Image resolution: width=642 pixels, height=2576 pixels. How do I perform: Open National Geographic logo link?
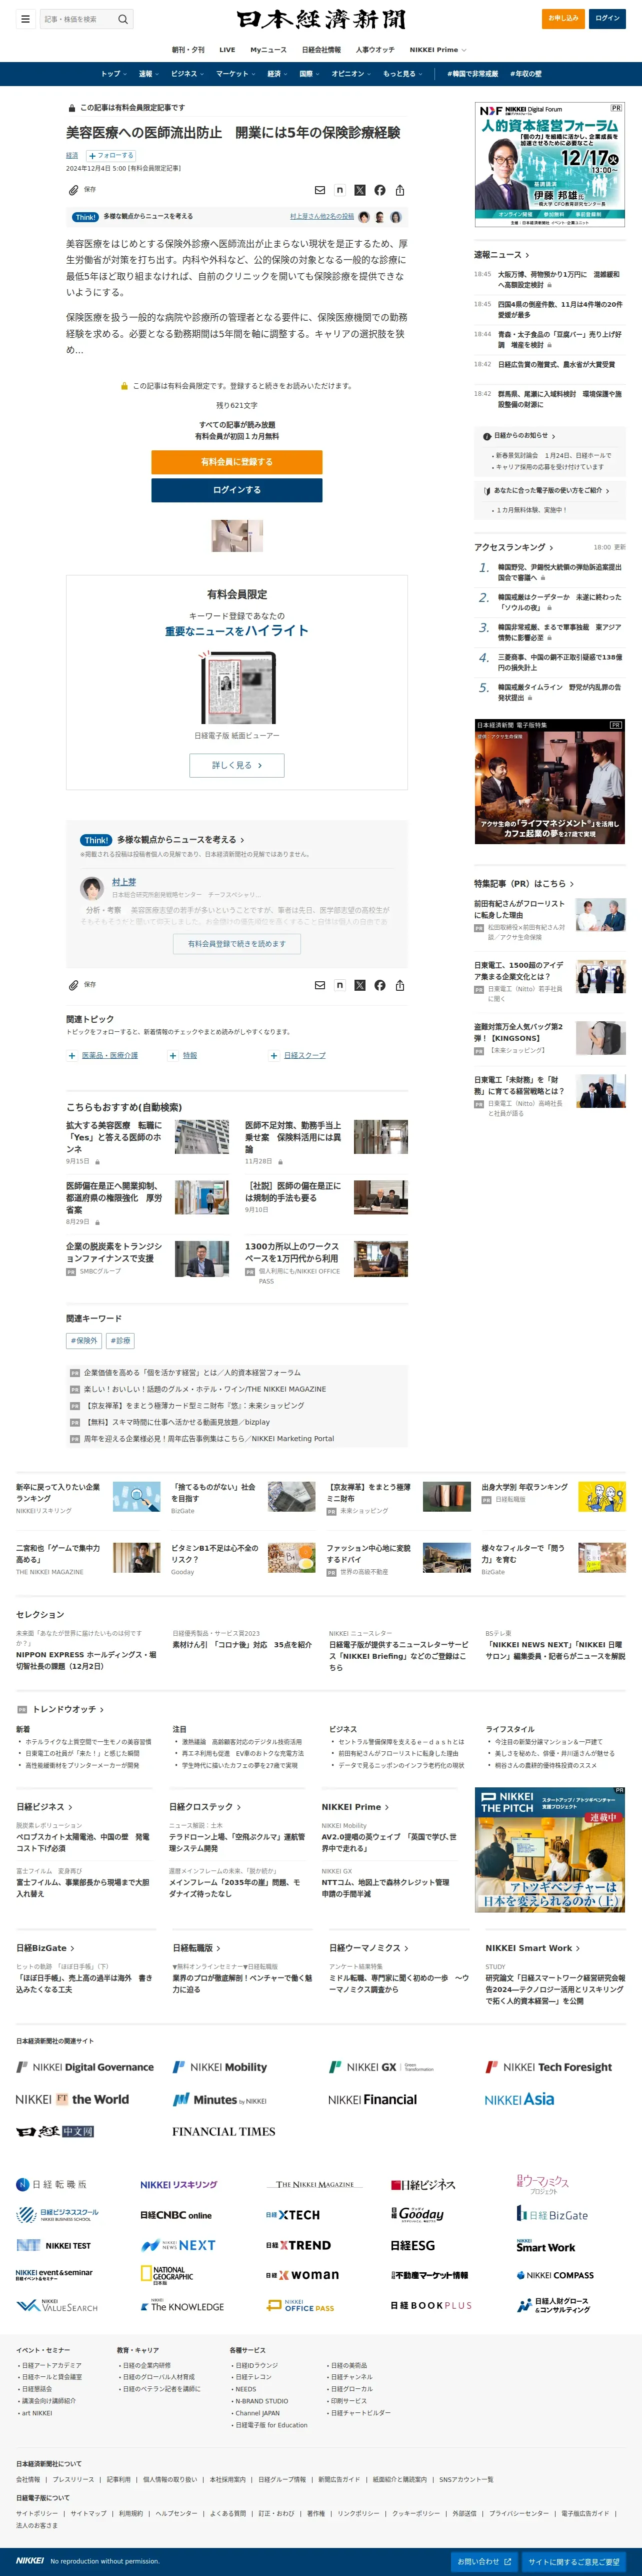(x=167, y=2274)
